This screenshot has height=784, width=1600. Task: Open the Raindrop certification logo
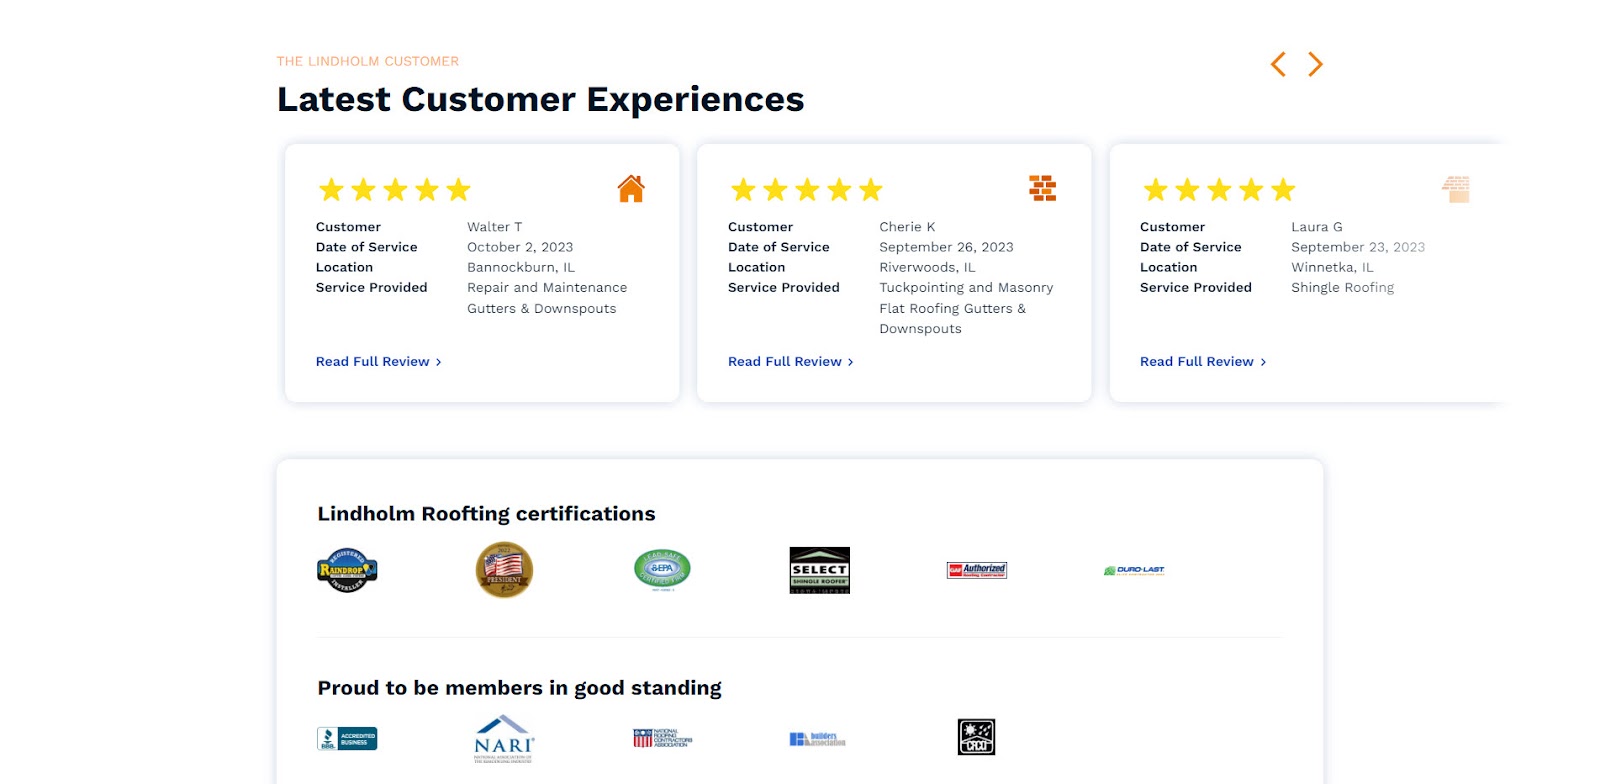pos(347,570)
